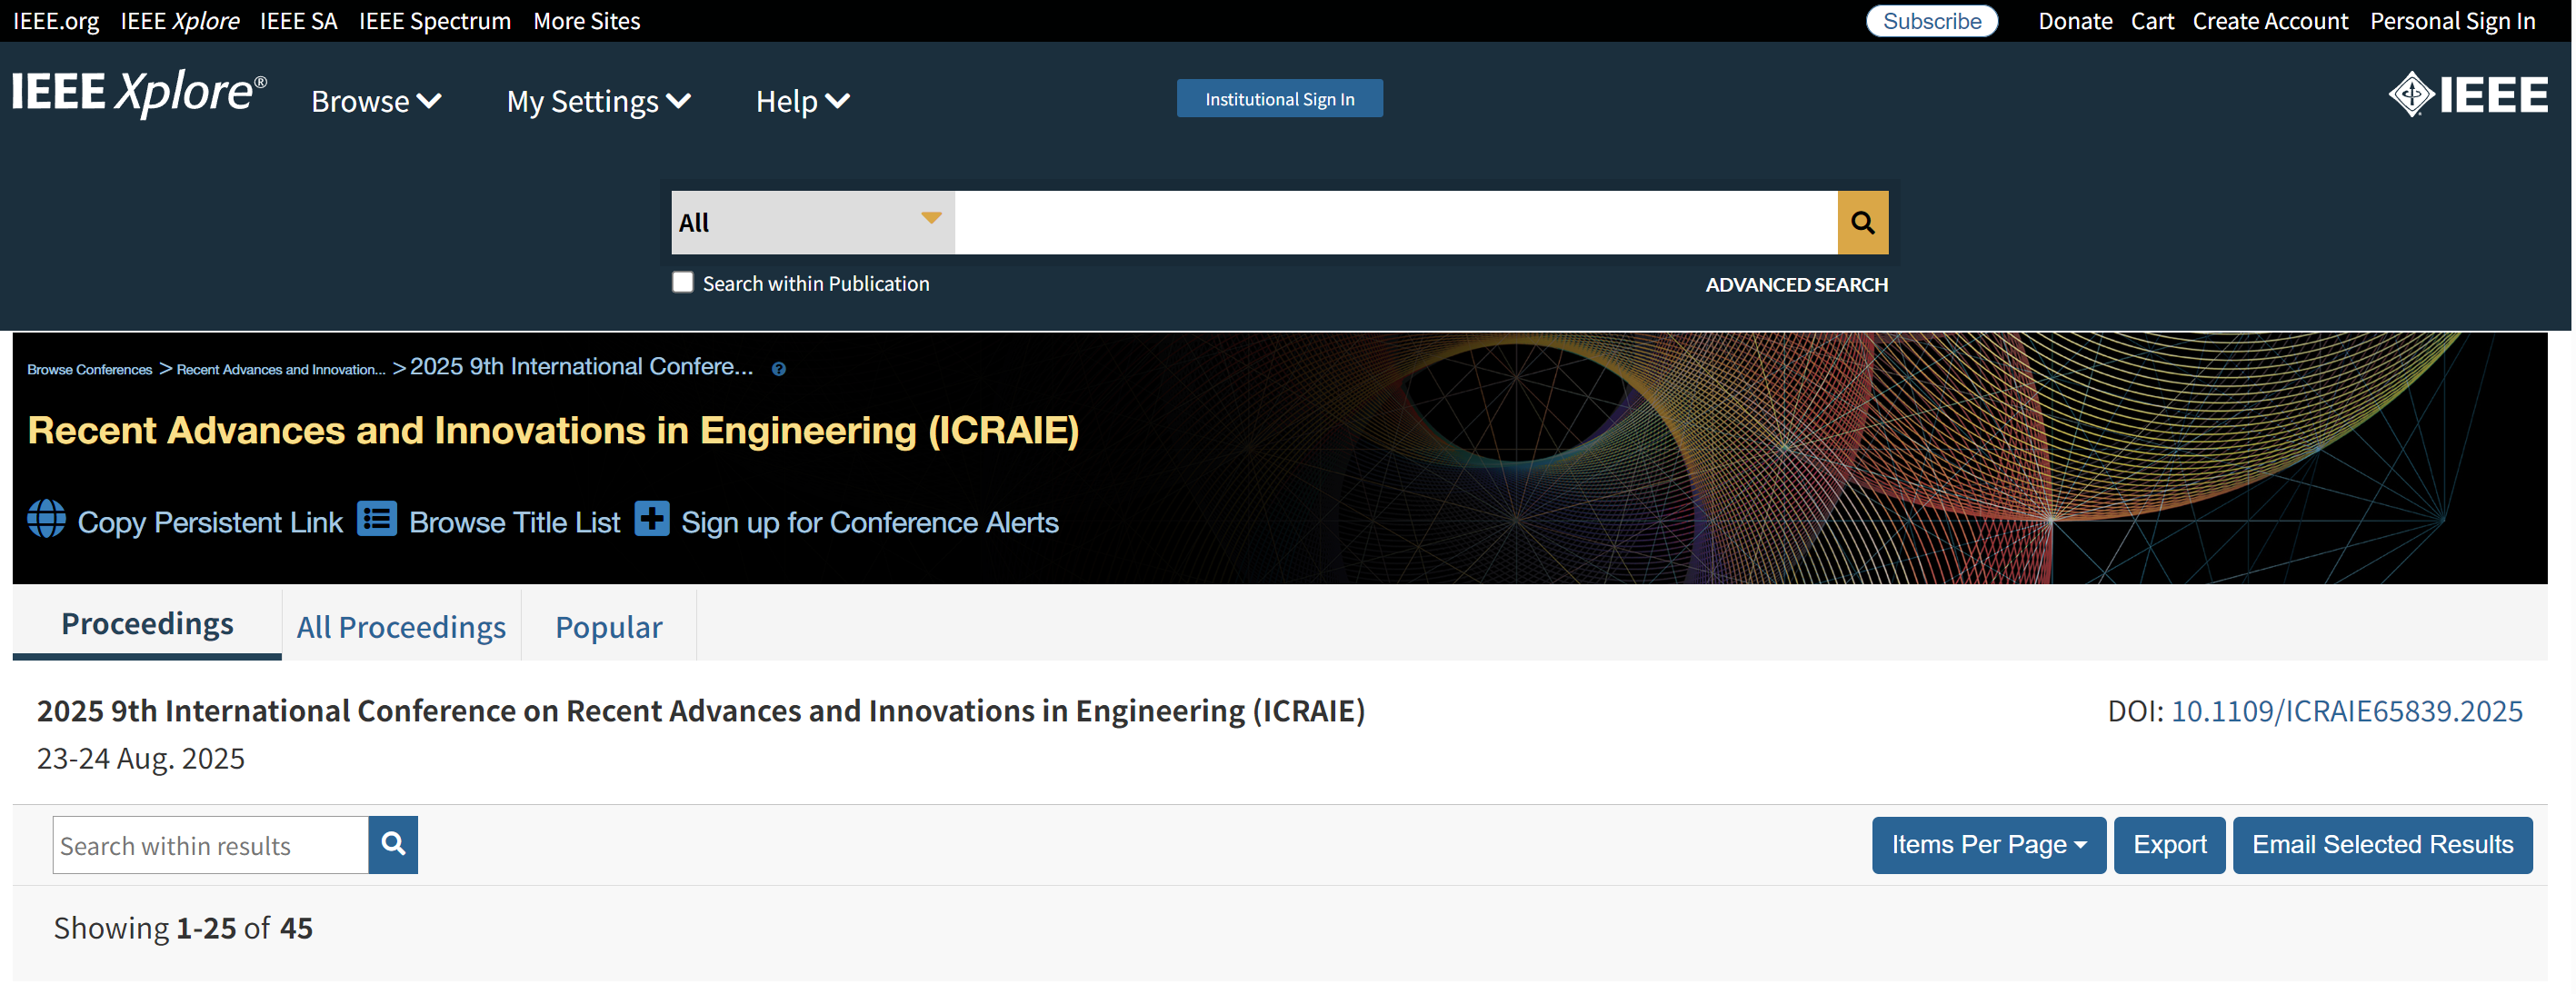Click the orange magnifier search icon
This screenshot has width=2576, height=994.
[1862, 222]
